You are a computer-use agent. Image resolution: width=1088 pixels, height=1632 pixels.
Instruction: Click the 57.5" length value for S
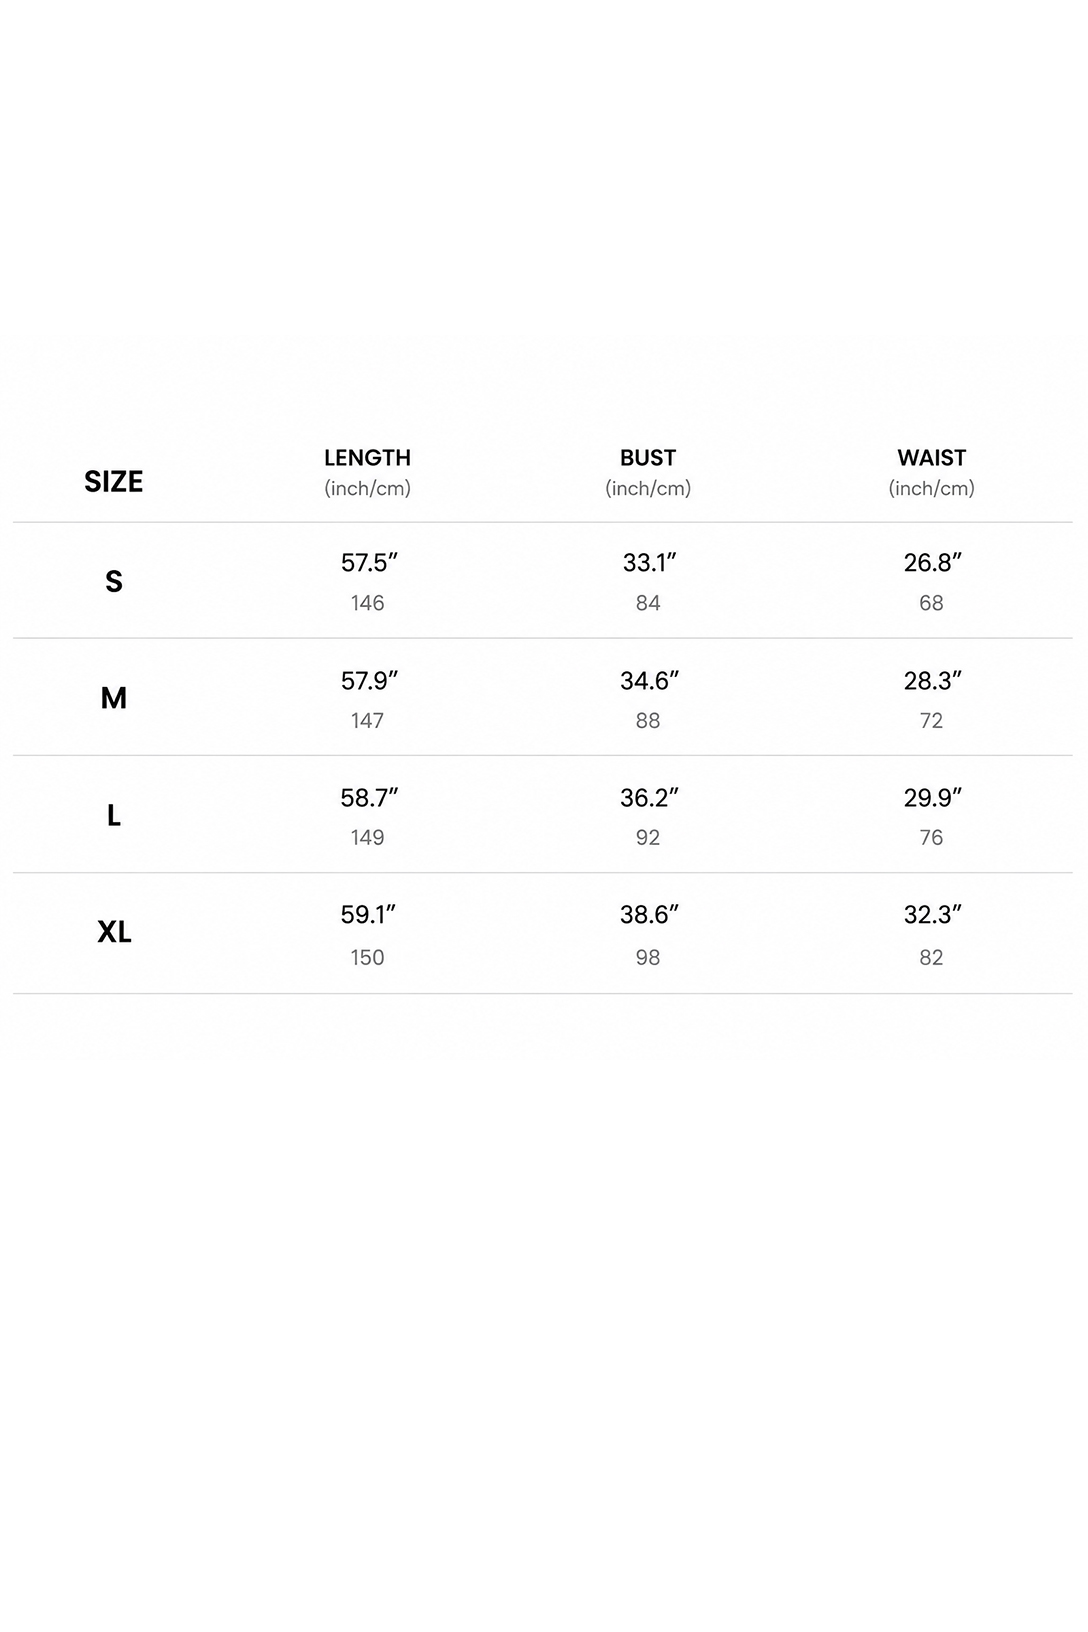tap(369, 562)
